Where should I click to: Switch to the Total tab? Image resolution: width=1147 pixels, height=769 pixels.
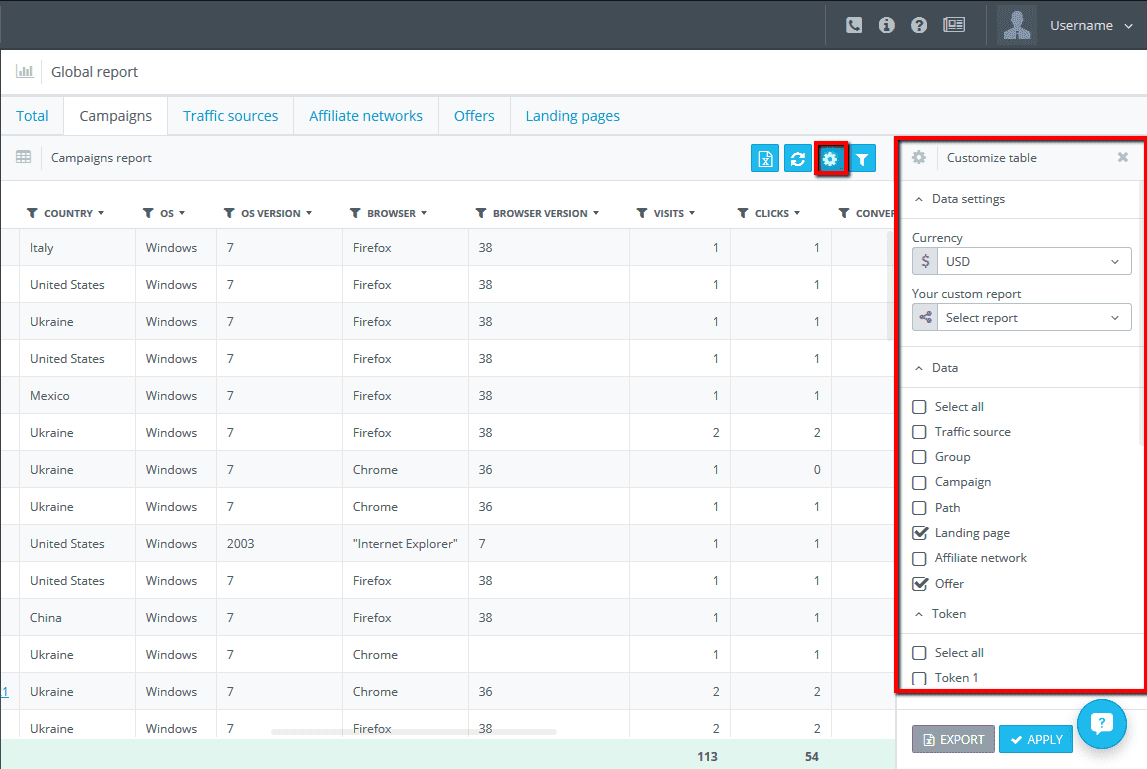(x=32, y=116)
